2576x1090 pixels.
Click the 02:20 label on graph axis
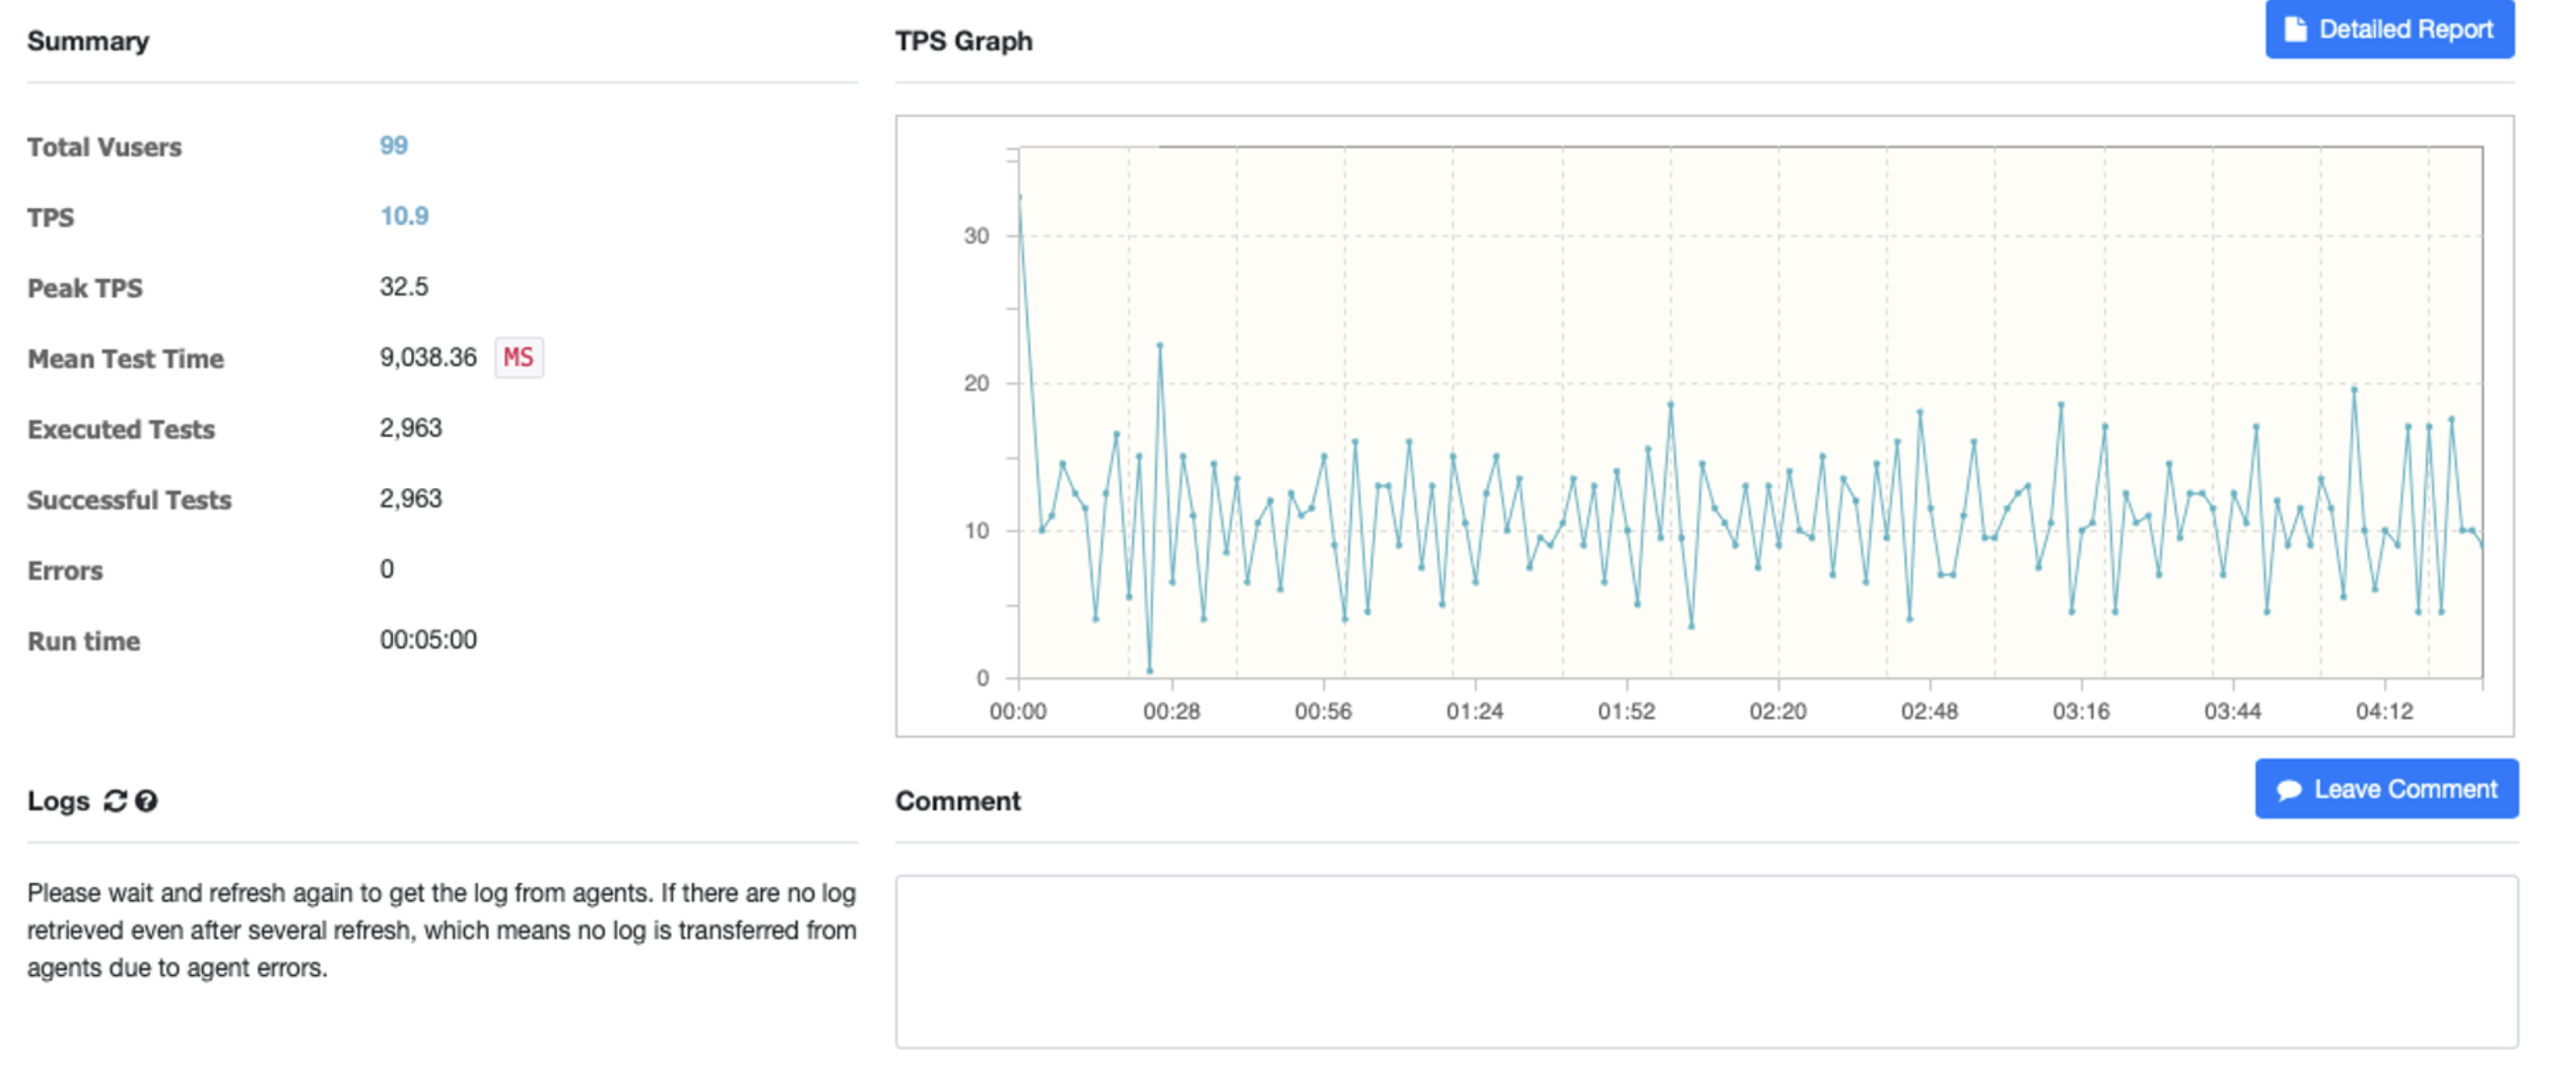point(1777,711)
